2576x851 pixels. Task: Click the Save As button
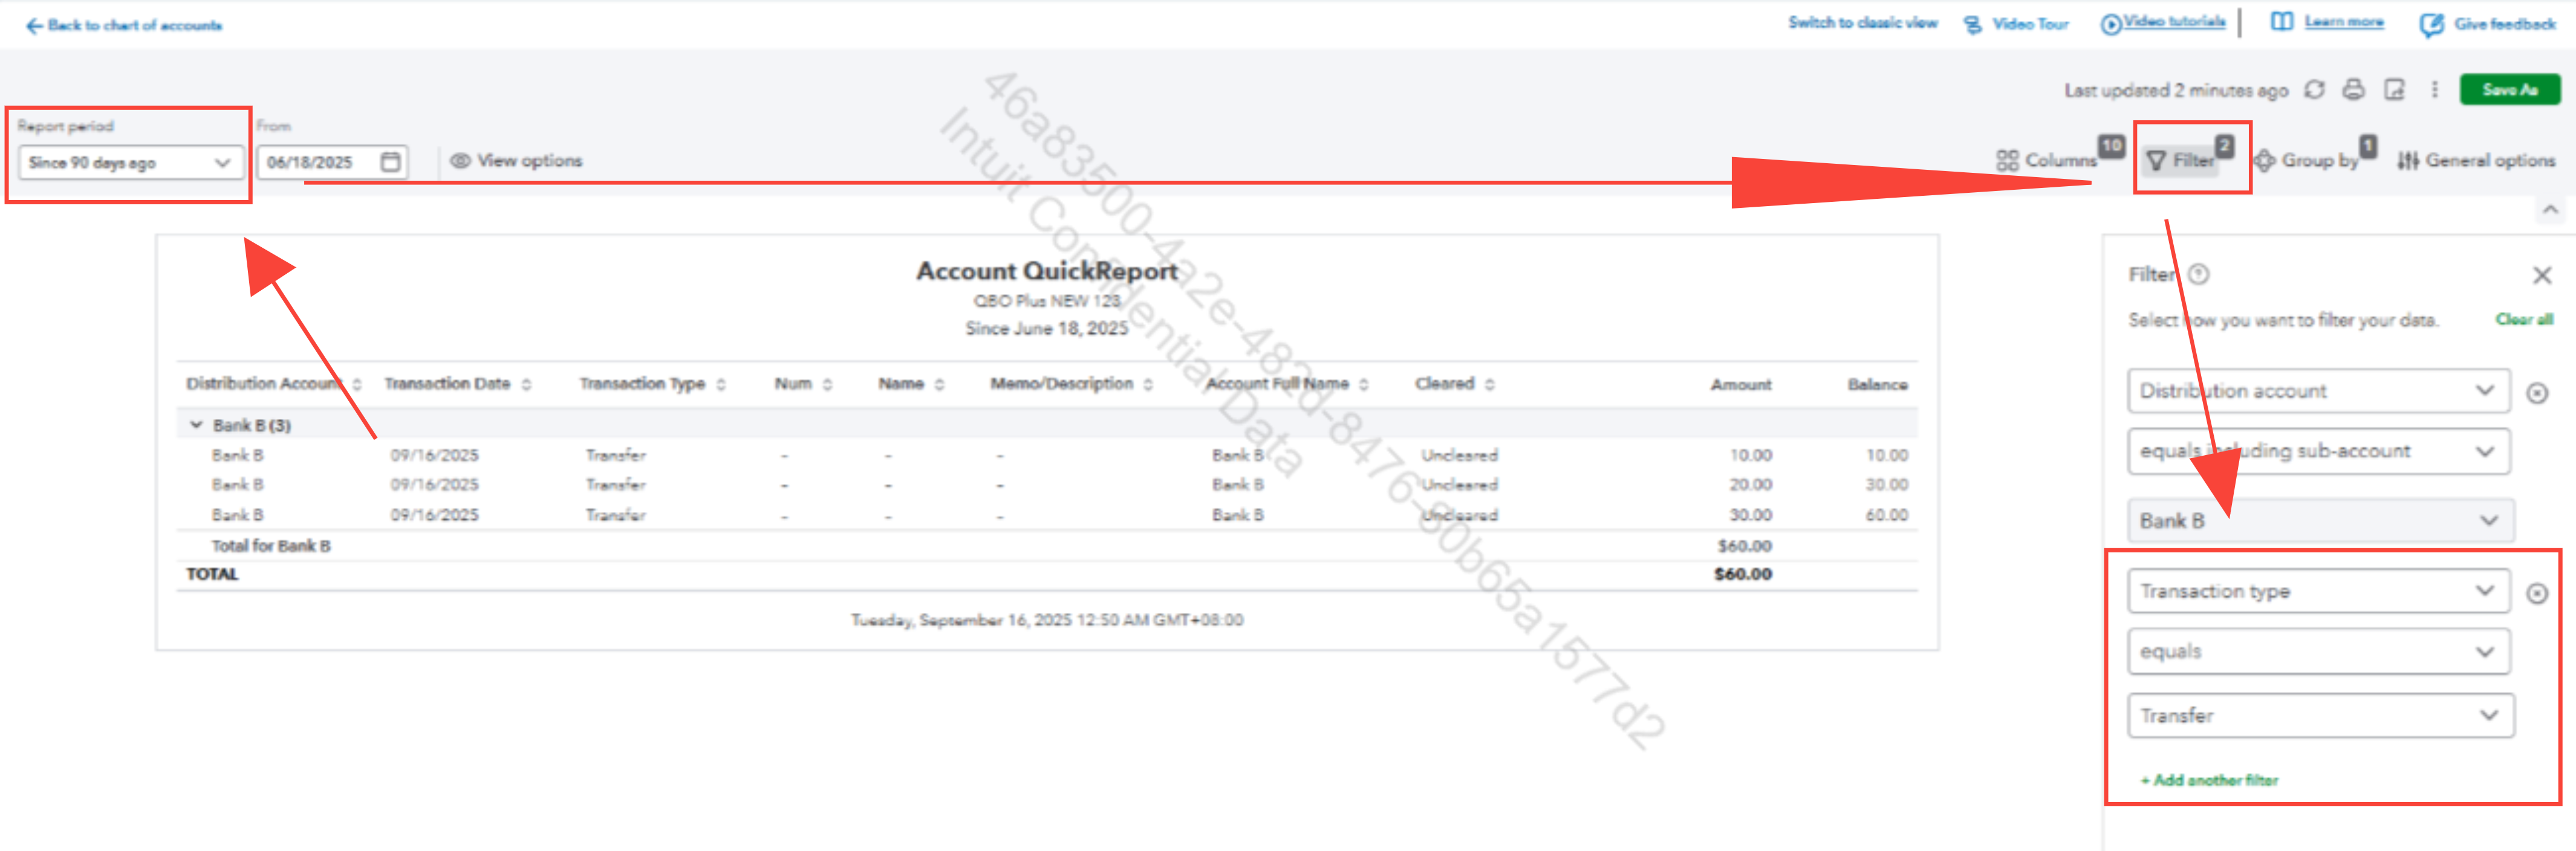(x=2509, y=90)
